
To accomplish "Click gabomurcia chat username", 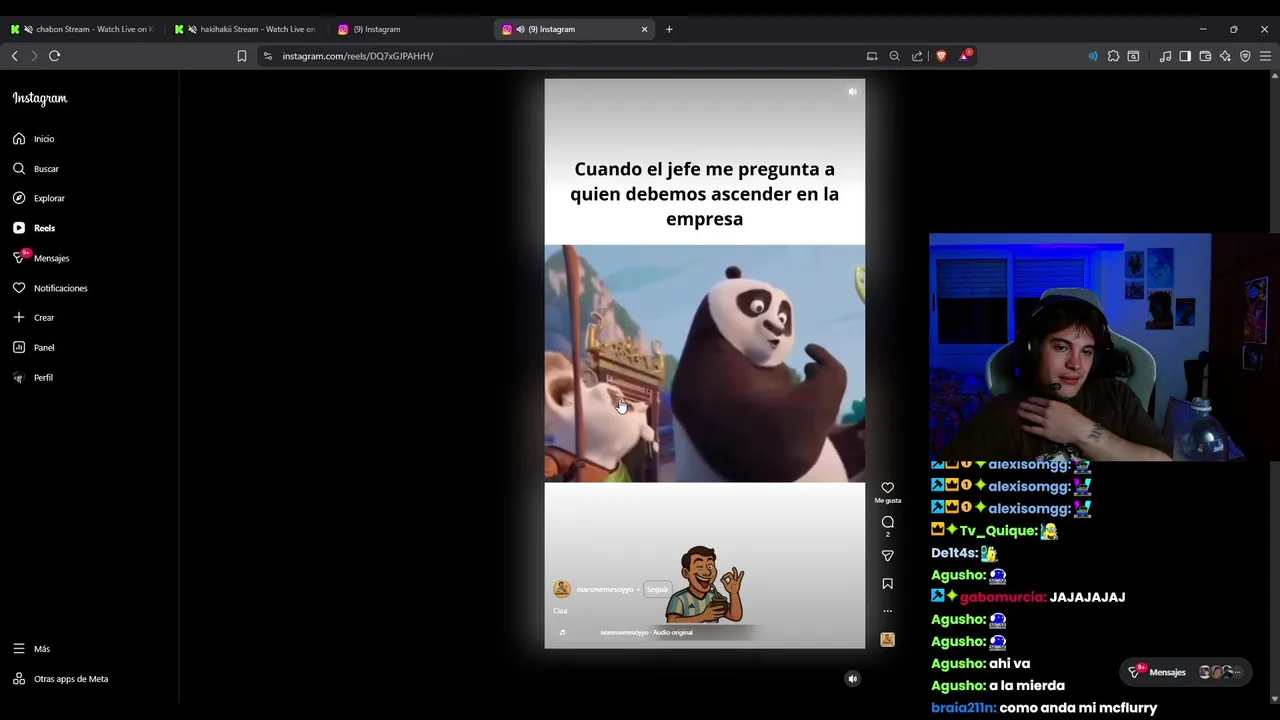I will (1003, 597).
